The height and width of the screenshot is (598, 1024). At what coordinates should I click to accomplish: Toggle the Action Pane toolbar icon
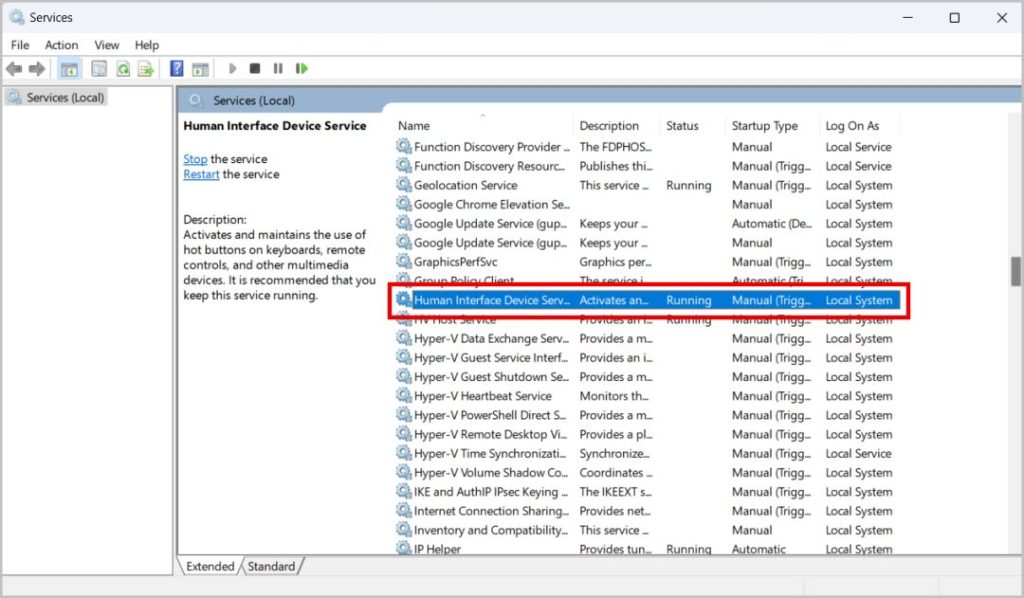pyautogui.click(x=200, y=69)
